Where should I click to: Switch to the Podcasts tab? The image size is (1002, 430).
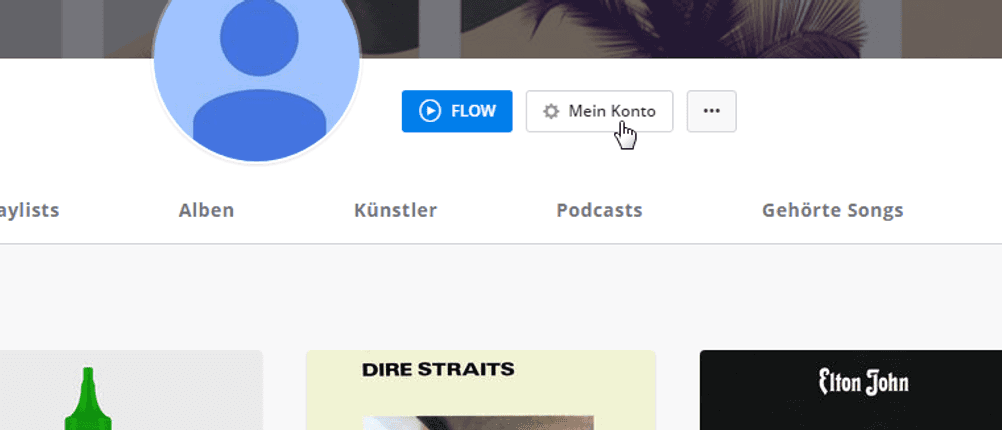pos(599,210)
